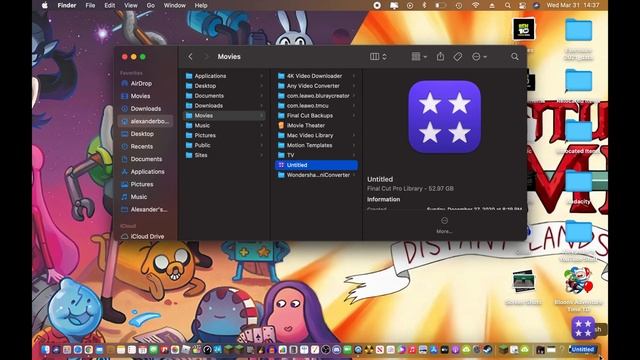Screen dimensions: 640x360
Task: Click the Edit Tags icon
Action: click(458, 57)
